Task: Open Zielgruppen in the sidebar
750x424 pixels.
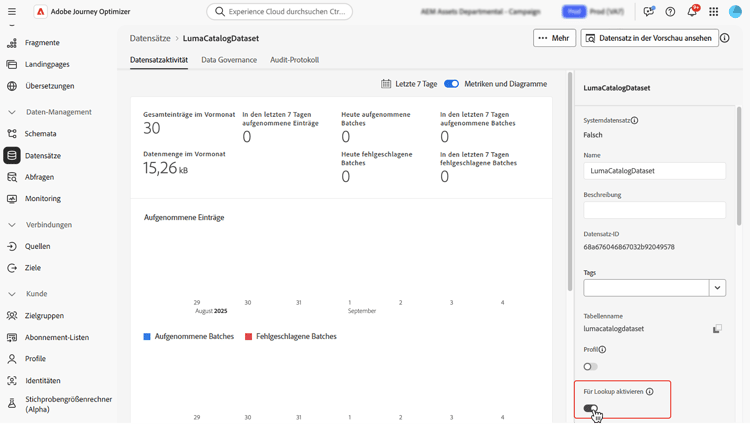Action: point(44,316)
